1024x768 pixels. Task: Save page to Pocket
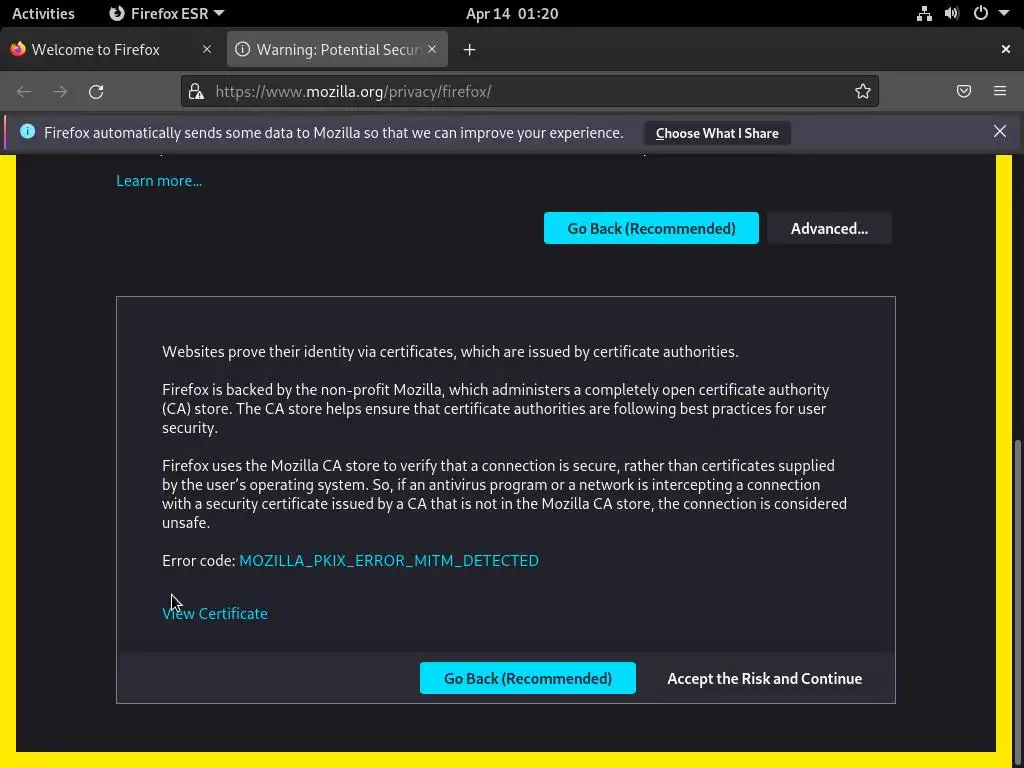coord(963,91)
